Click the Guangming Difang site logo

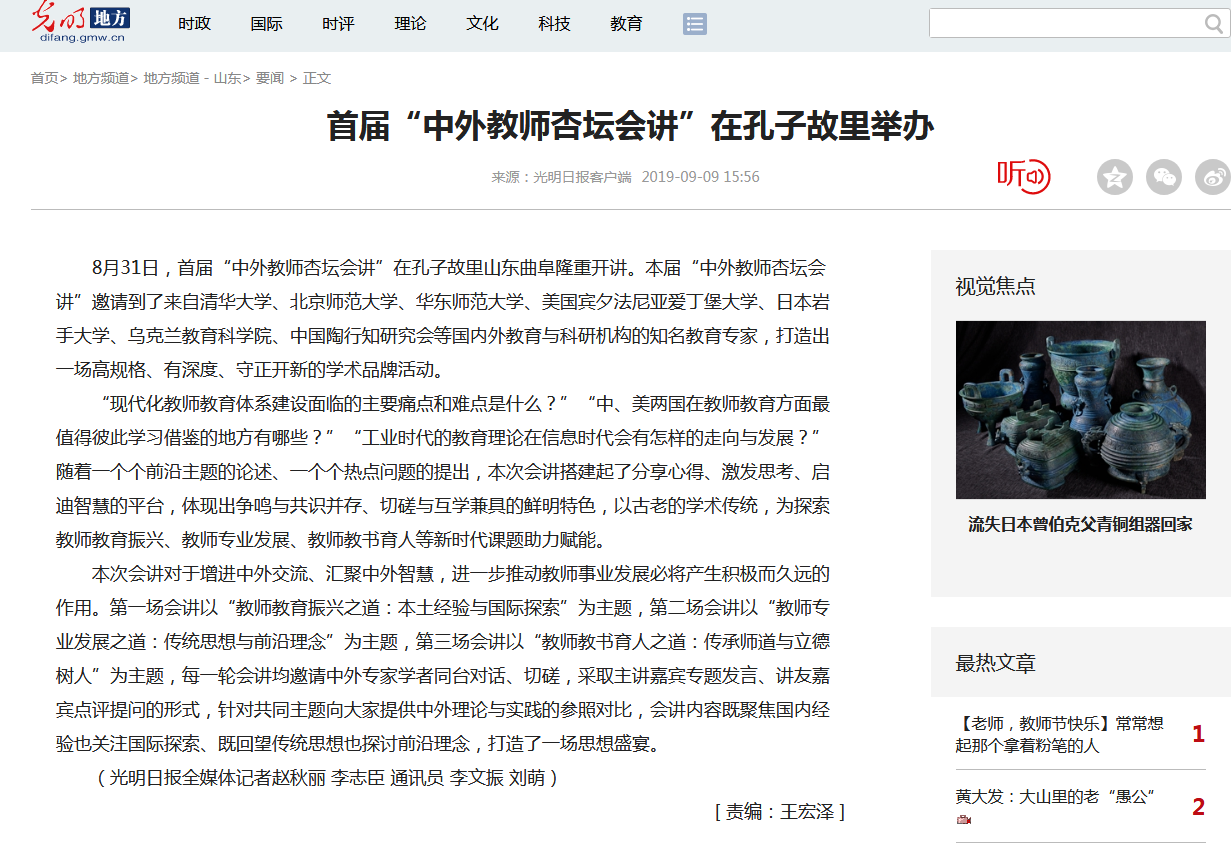pos(82,22)
